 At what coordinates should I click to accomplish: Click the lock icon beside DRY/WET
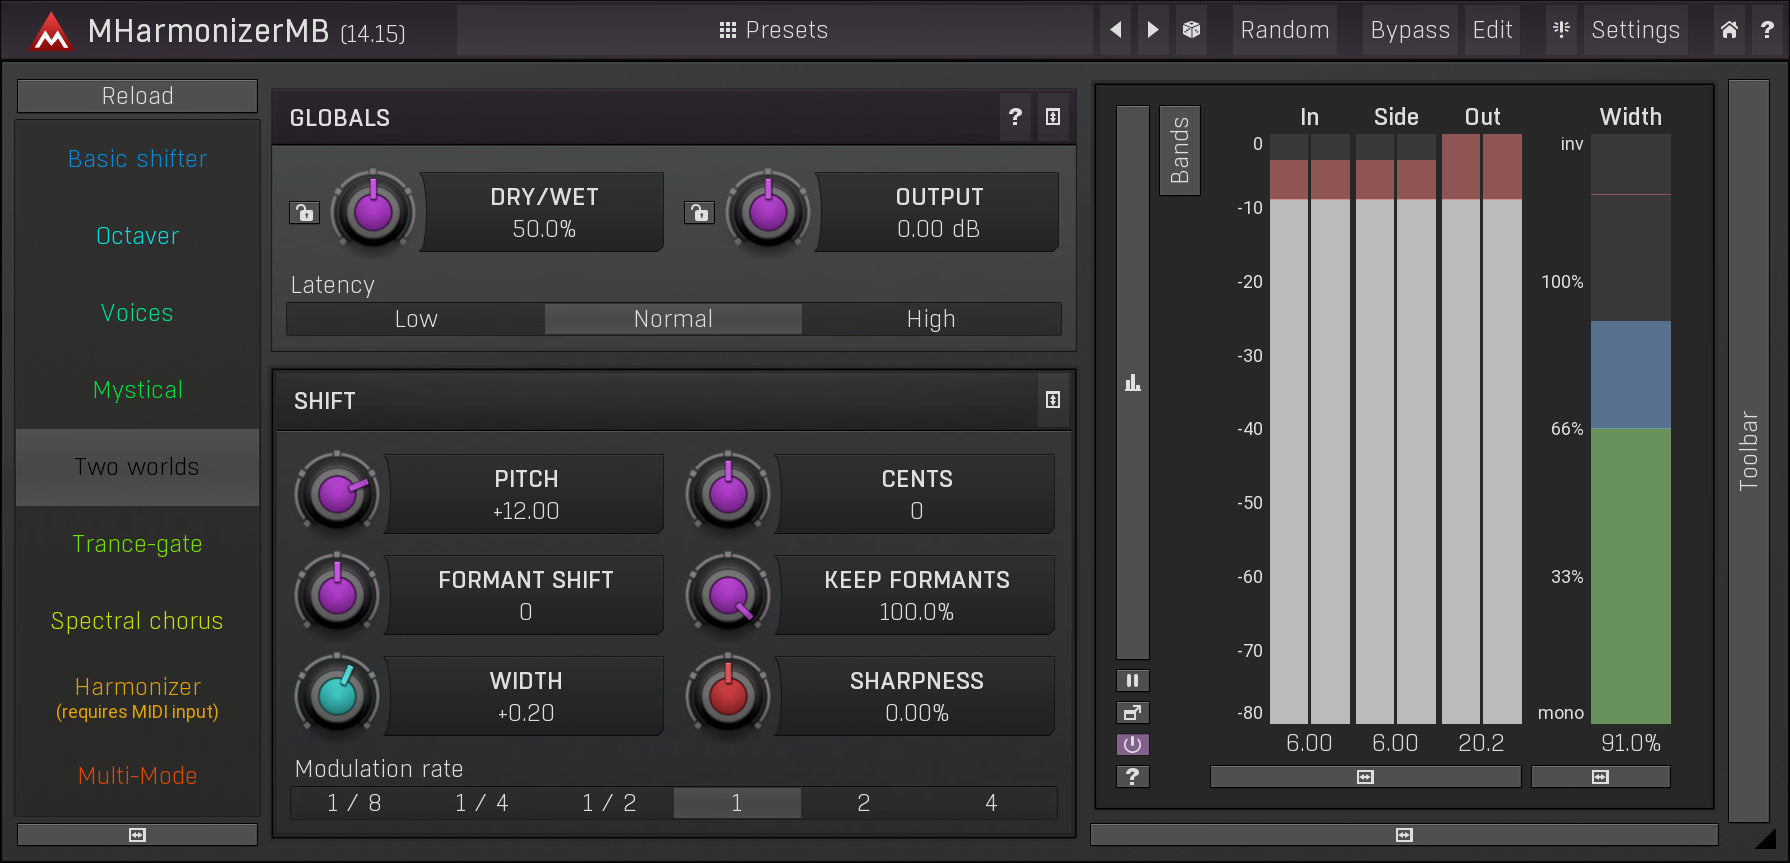click(x=304, y=212)
